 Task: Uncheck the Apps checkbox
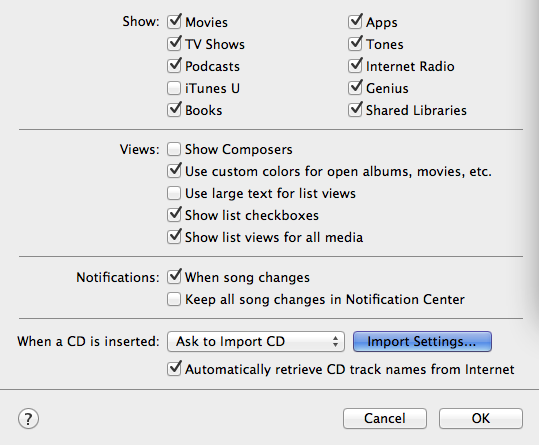[x=355, y=22]
